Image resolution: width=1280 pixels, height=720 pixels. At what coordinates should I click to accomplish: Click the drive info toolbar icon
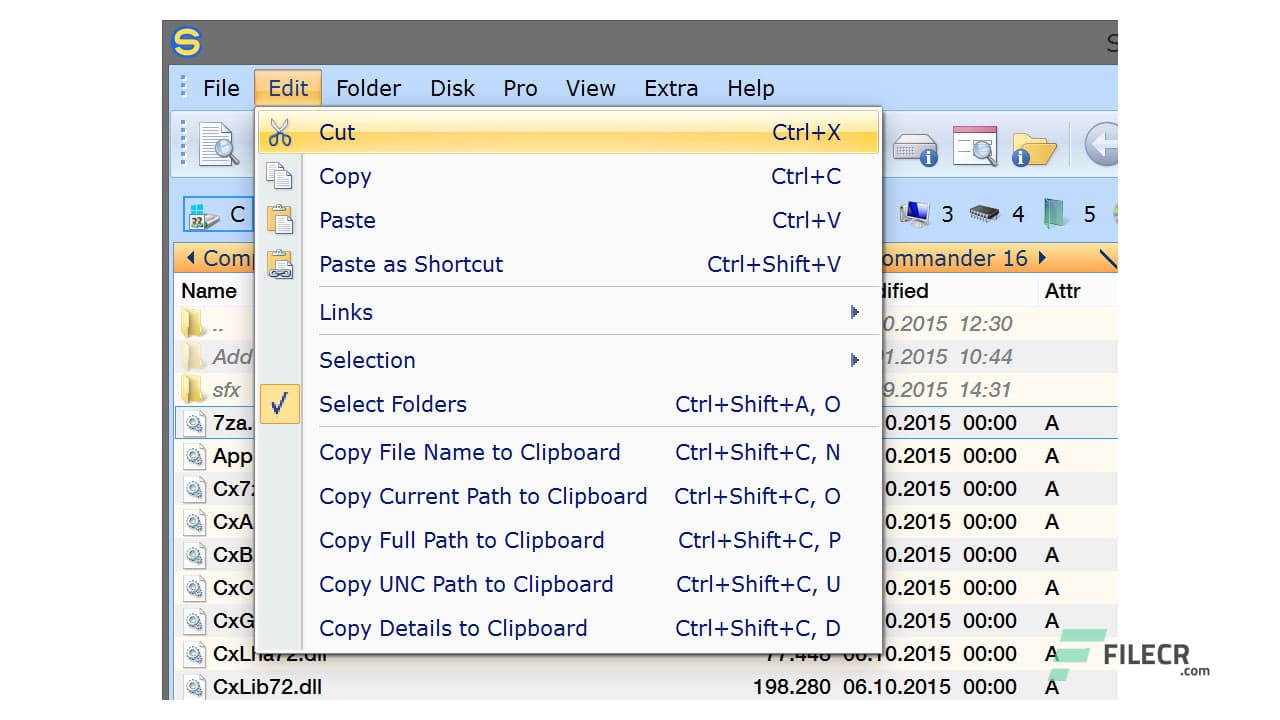(x=914, y=148)
